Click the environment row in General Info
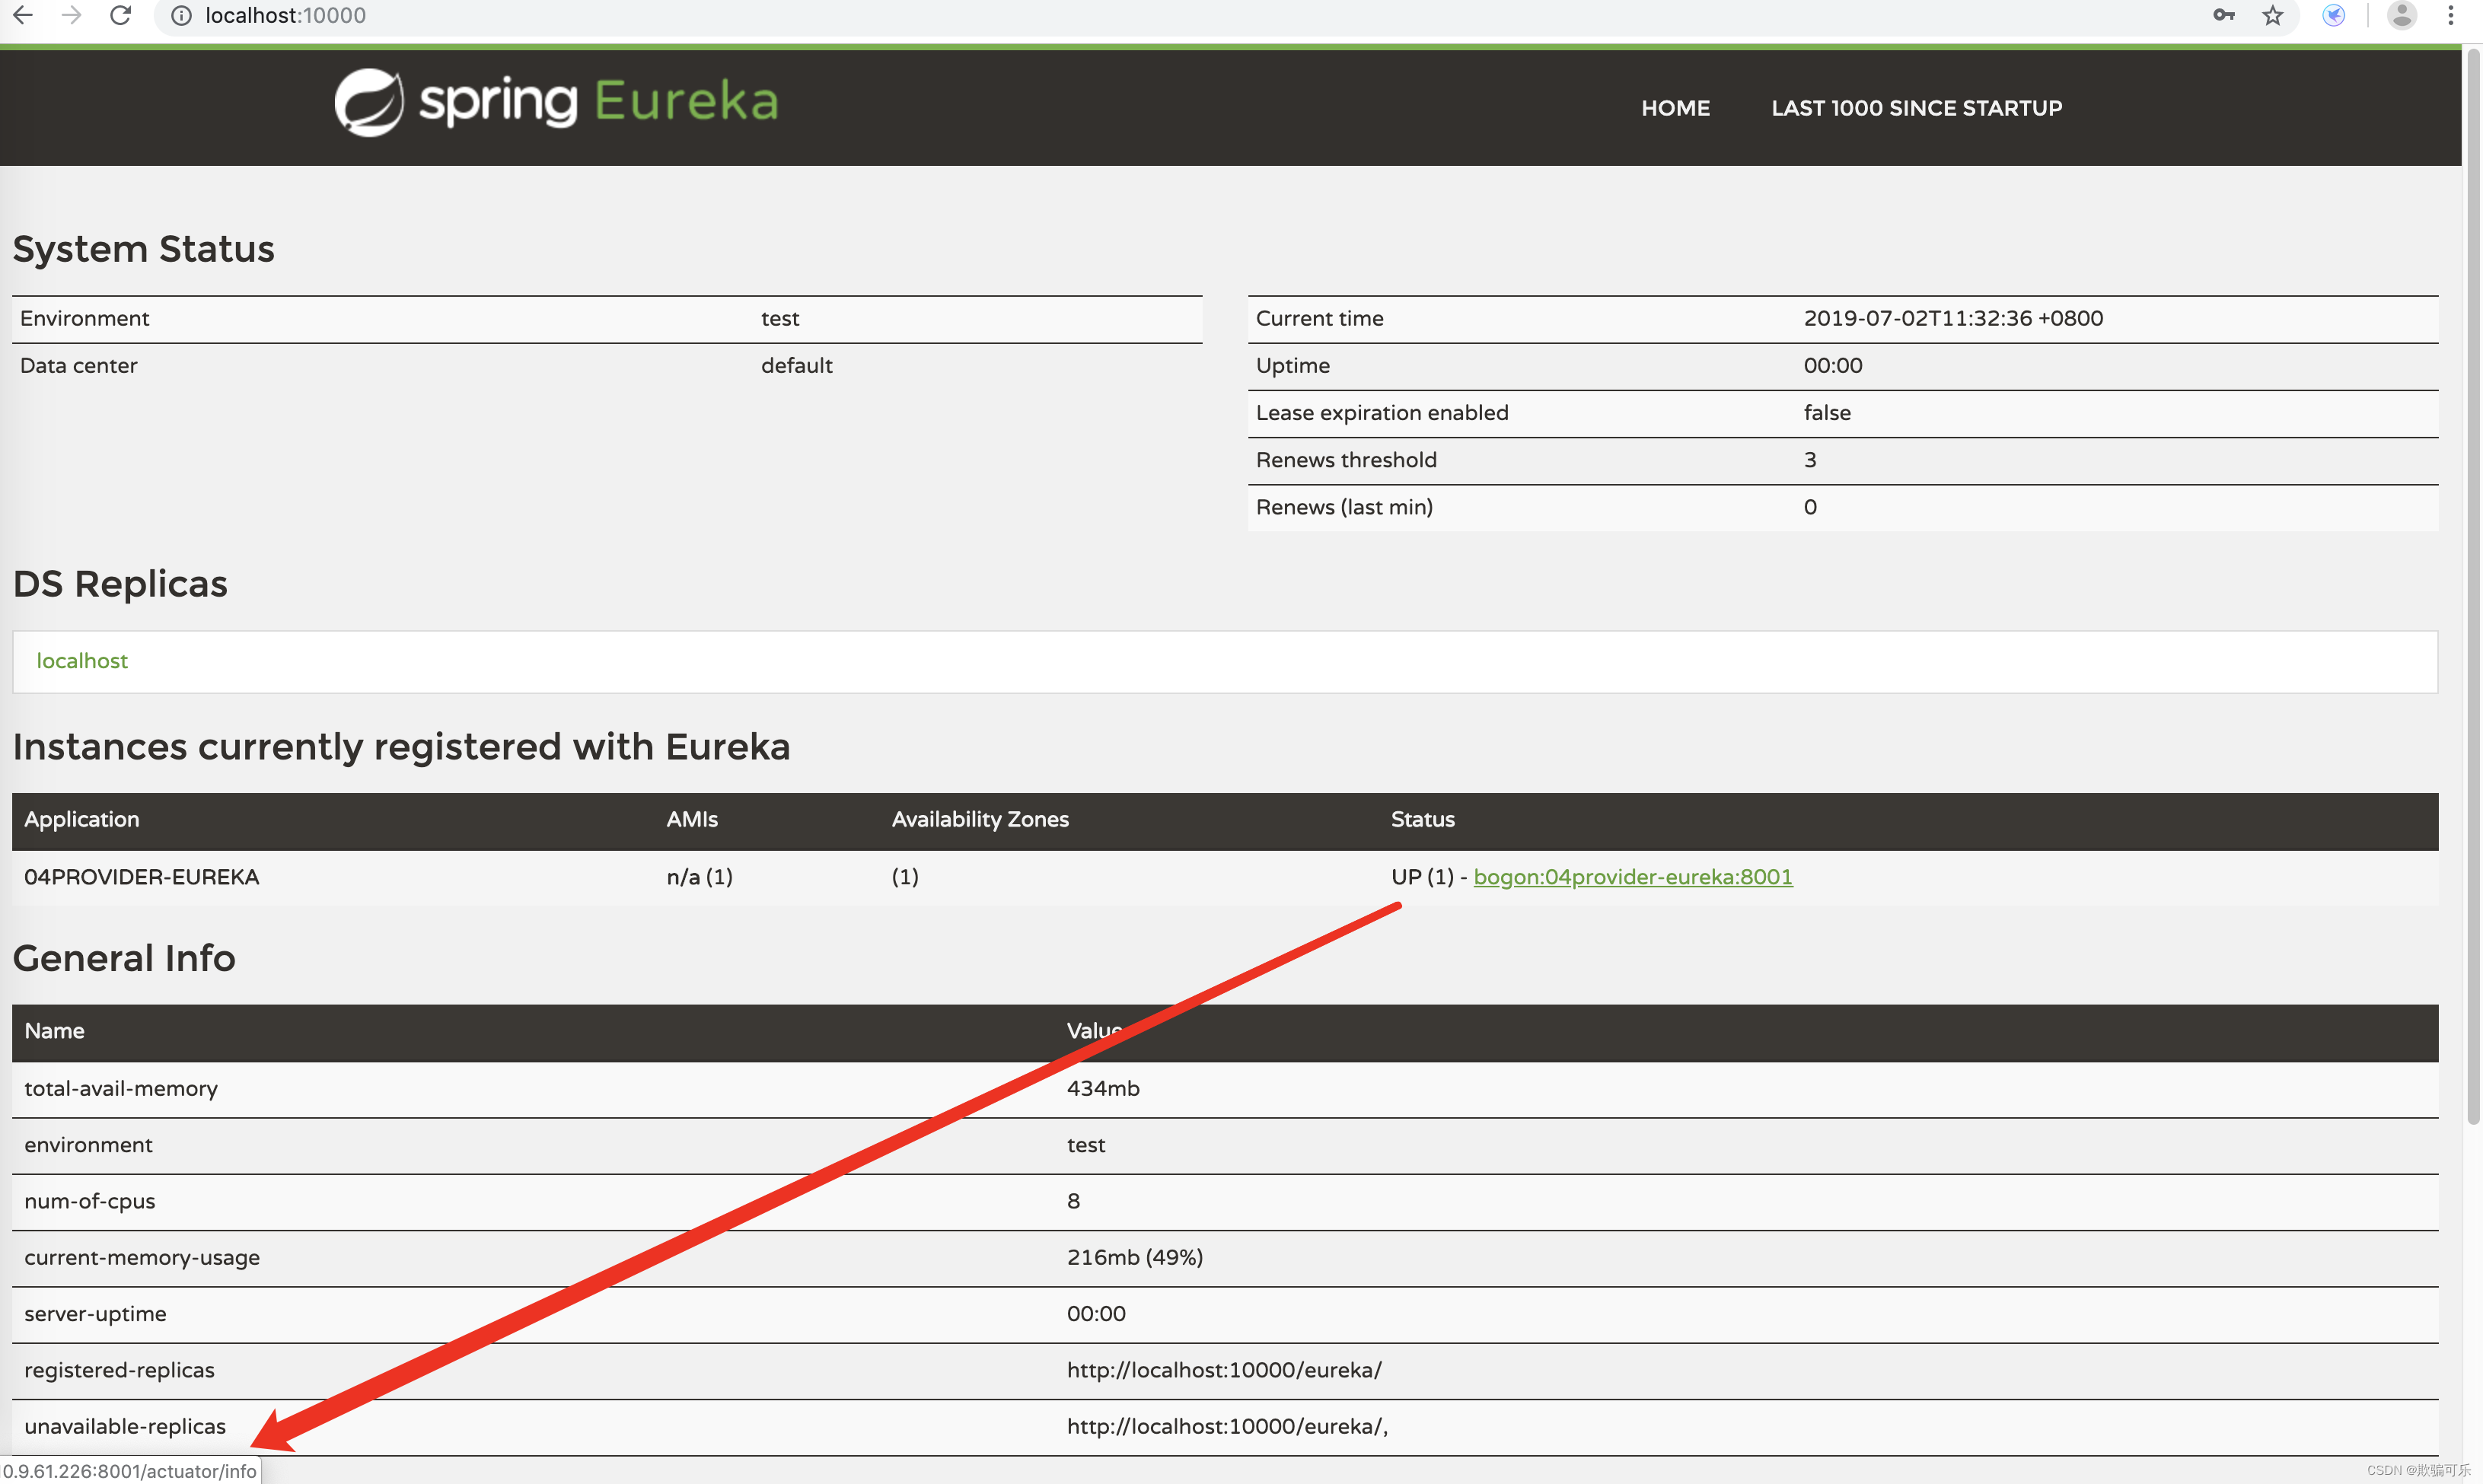This screenshot has height=1484, width=2483. tap(1225, 1145)
